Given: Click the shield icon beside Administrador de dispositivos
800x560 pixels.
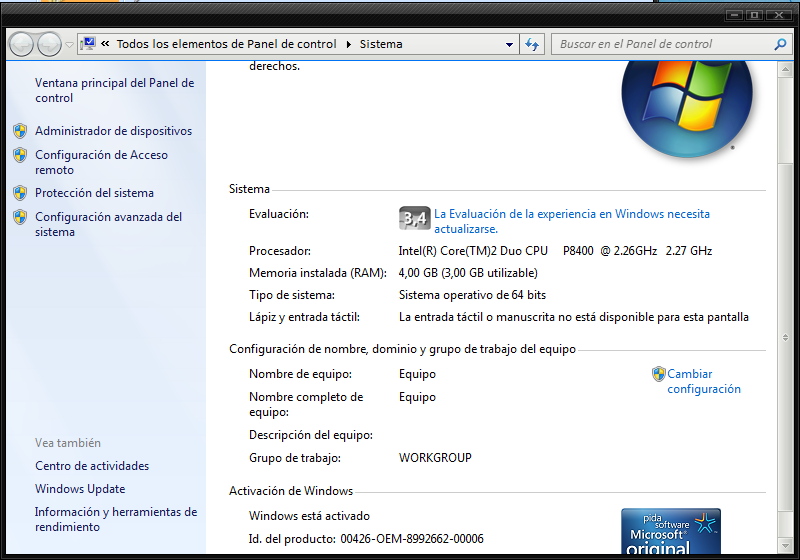Looking at the screenshot, I should 20,131.
